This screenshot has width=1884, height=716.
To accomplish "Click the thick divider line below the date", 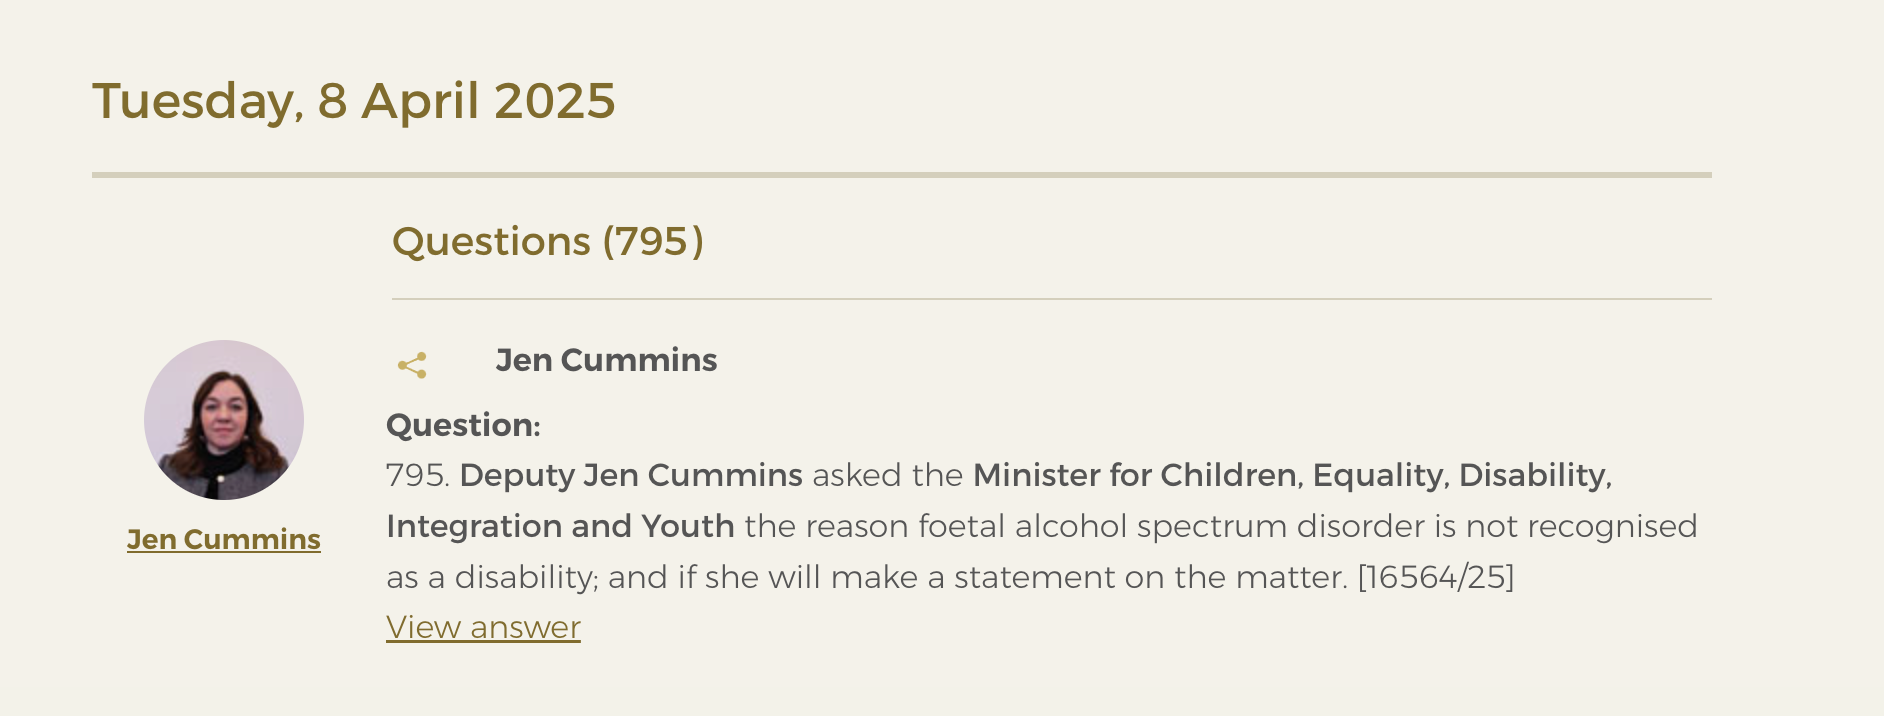I will (x=902, y=175).
